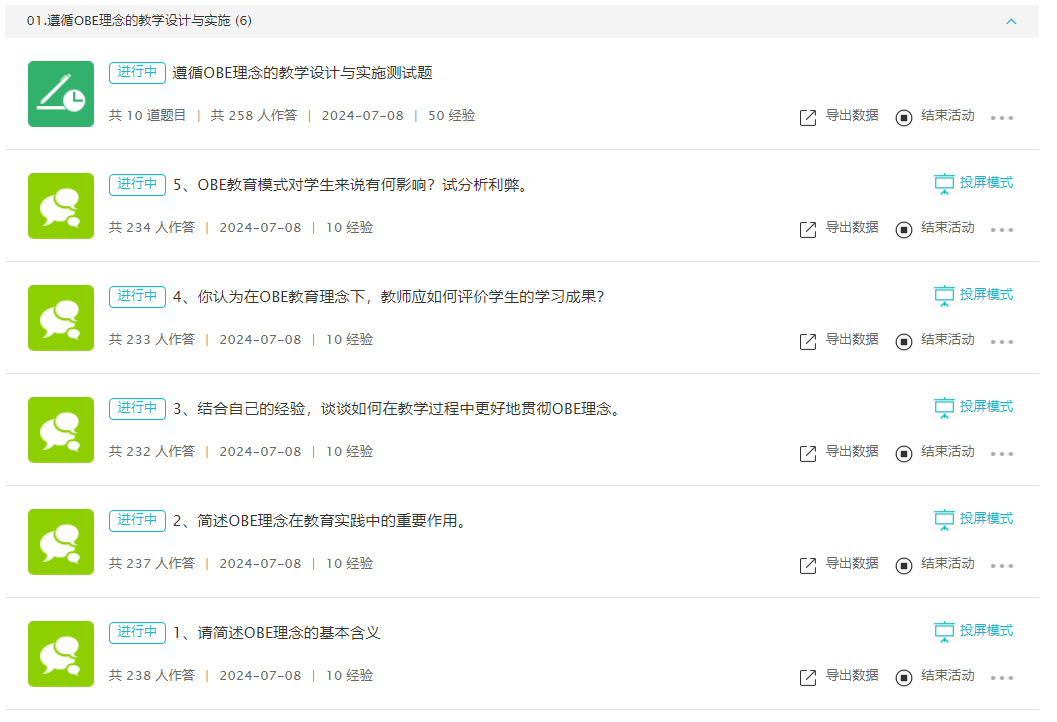Click 进行中 status tag on question 4

tap(137, 296)
